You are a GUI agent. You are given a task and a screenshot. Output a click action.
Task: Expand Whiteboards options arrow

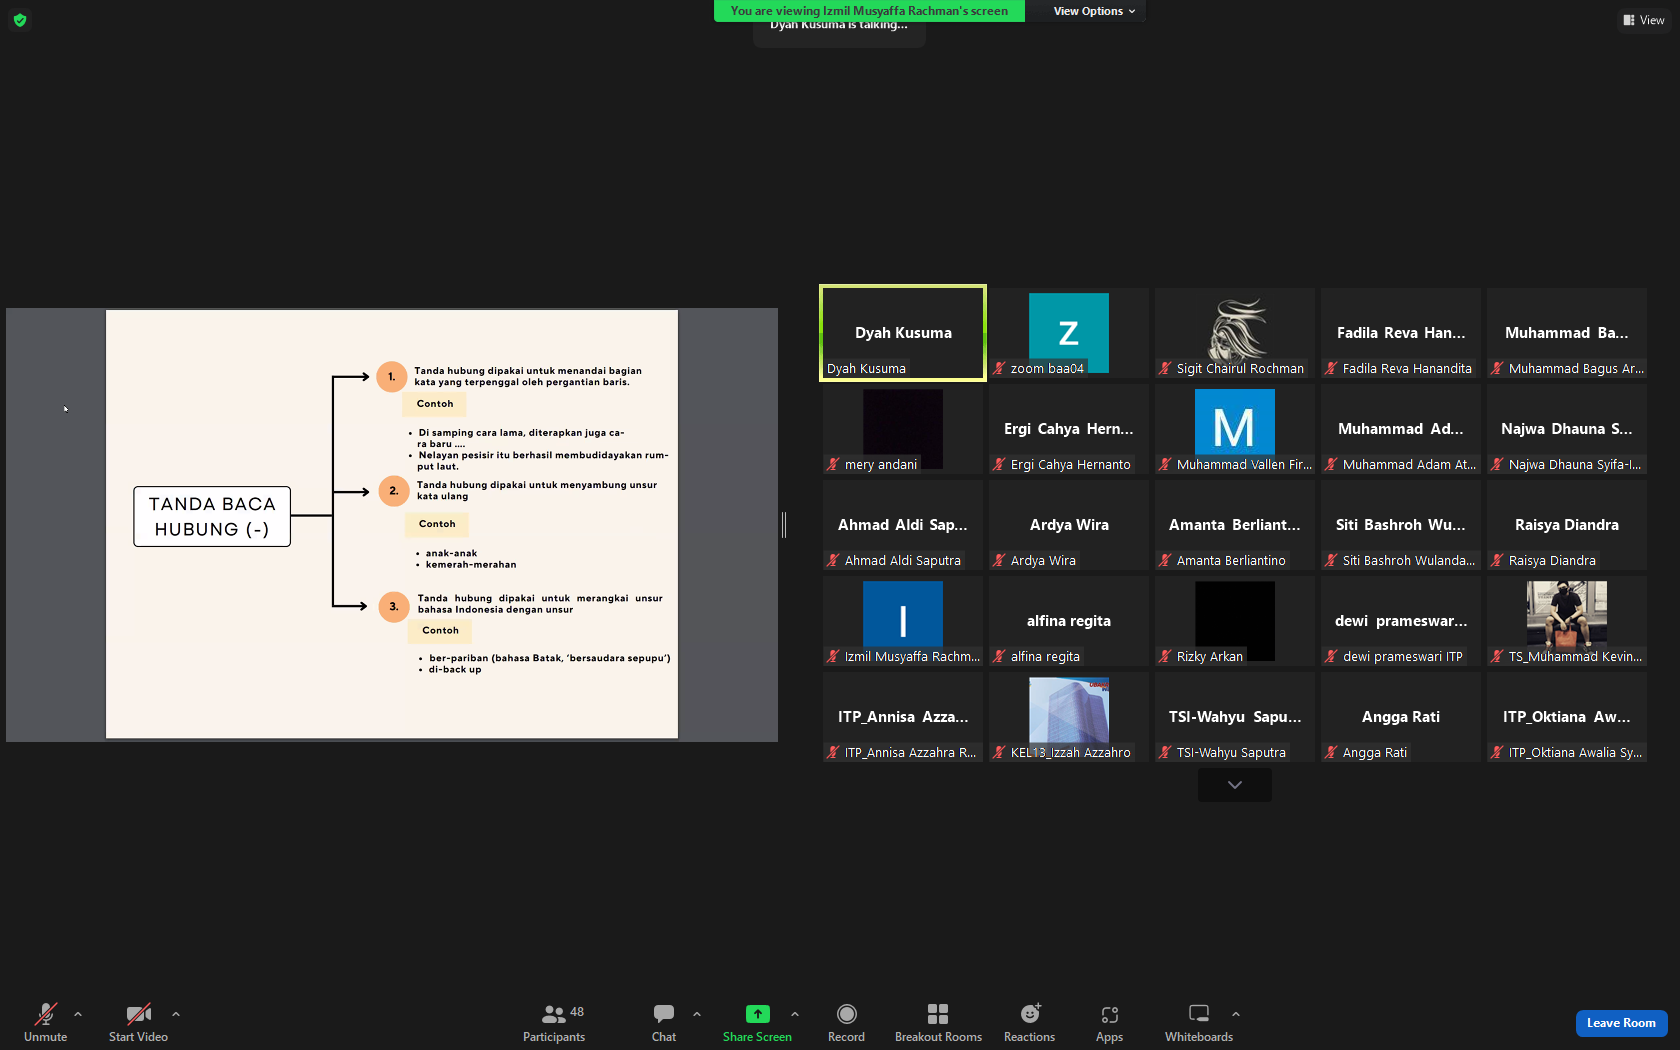point(1236,1014)
